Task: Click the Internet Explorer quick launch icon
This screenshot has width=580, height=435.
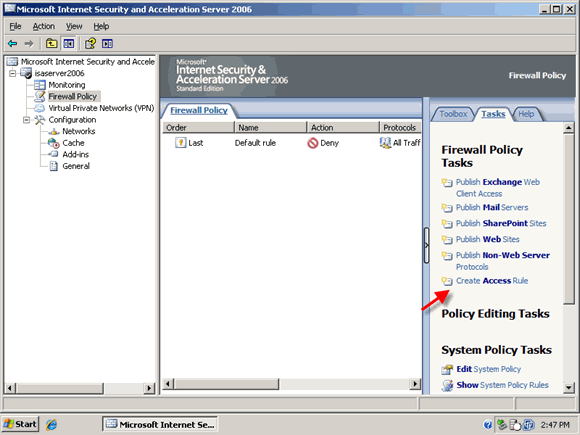Action: tap(51, 424)
